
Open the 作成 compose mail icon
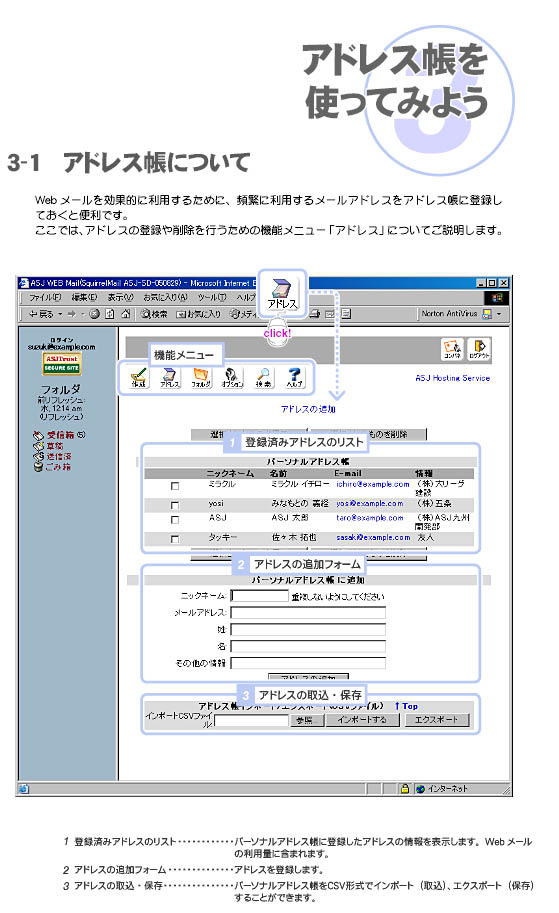click(x=139, y=377)
